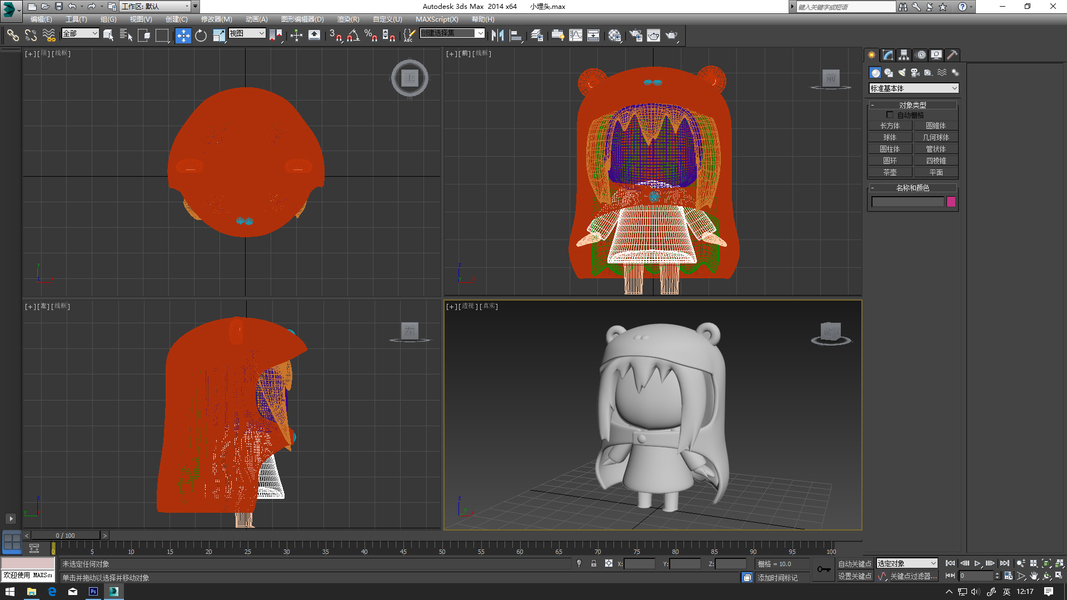Open the named selection sets dropdown
1067x600 pixels.
click(x=453, y=33)
